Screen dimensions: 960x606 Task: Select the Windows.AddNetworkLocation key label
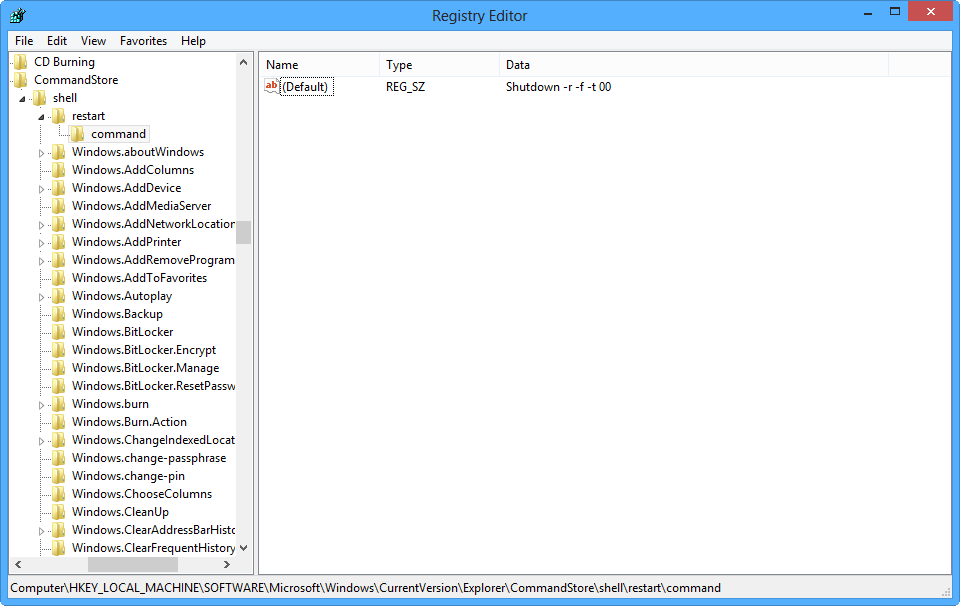(x=153, y=224)
